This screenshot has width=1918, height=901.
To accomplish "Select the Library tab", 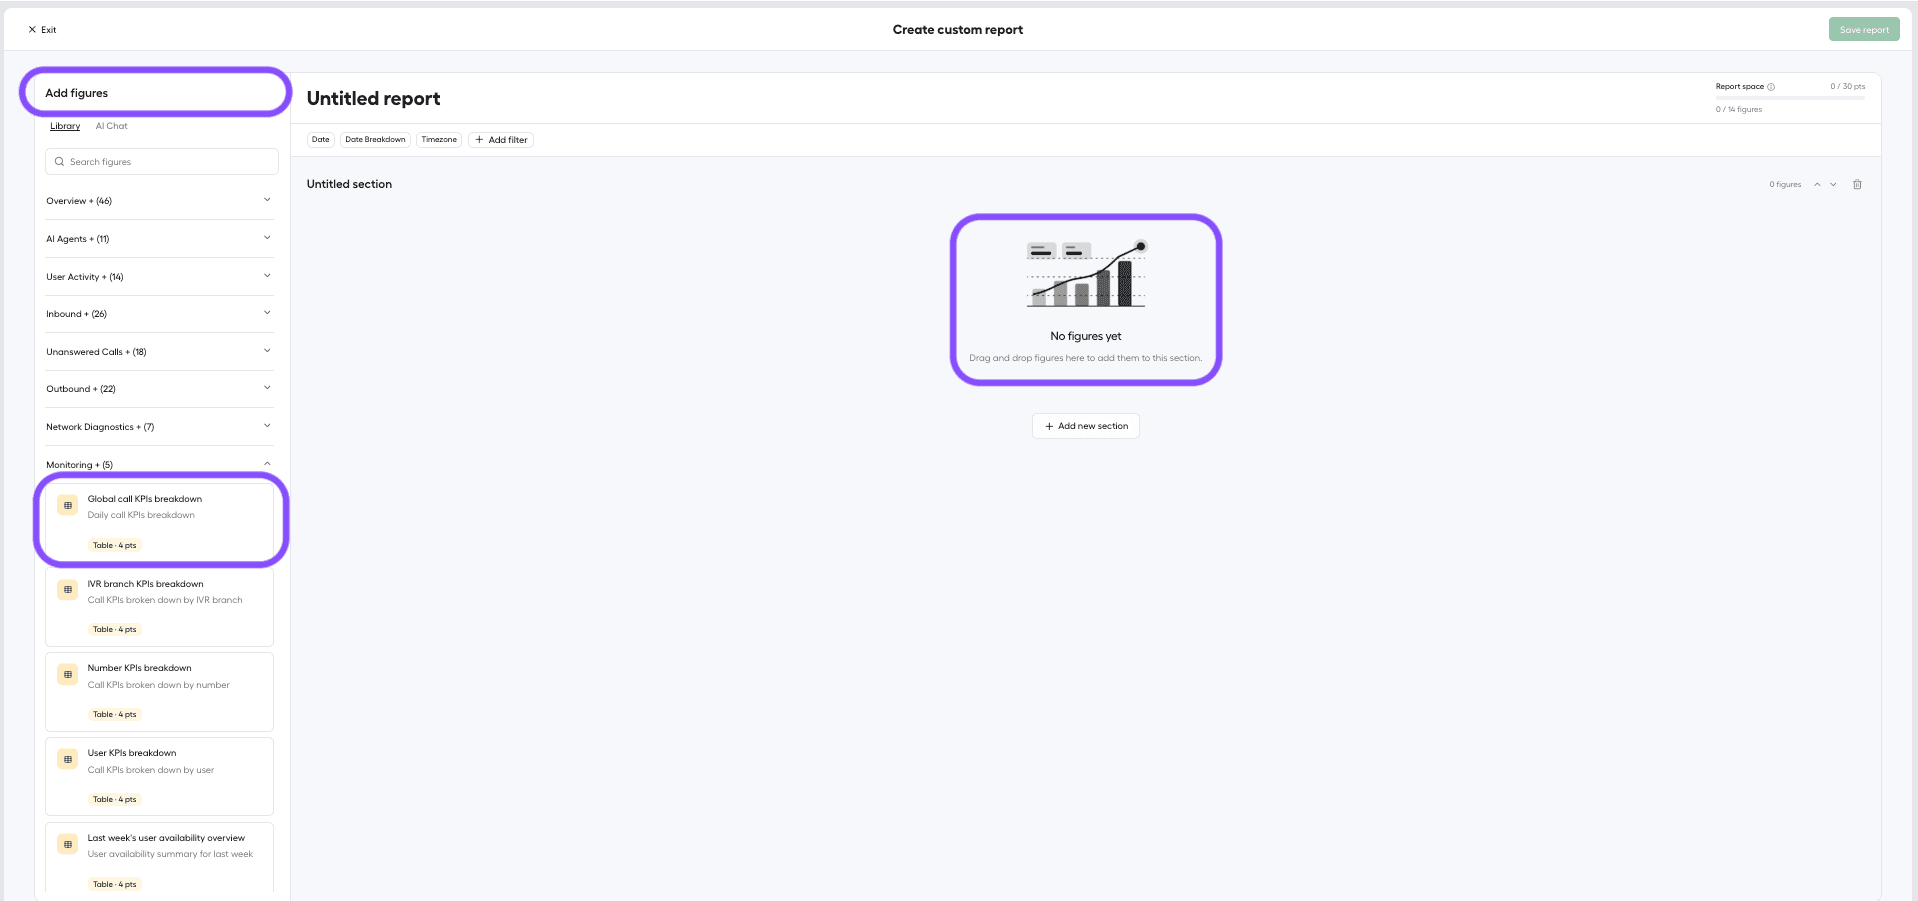I will coord(65,126).
